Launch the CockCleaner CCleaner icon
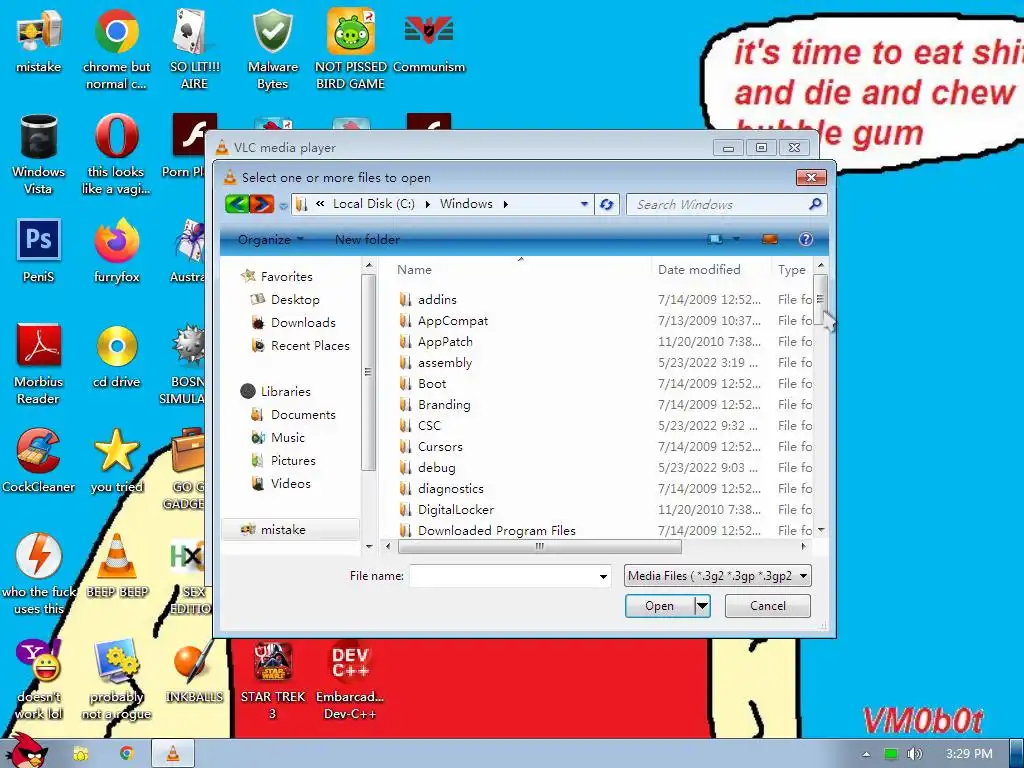 point(39,460)
